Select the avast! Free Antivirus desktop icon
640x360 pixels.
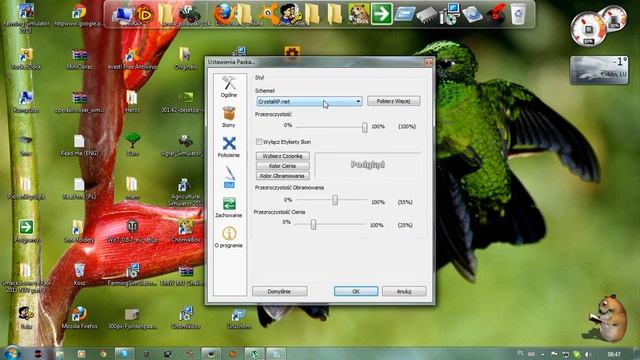coord(132,59)
